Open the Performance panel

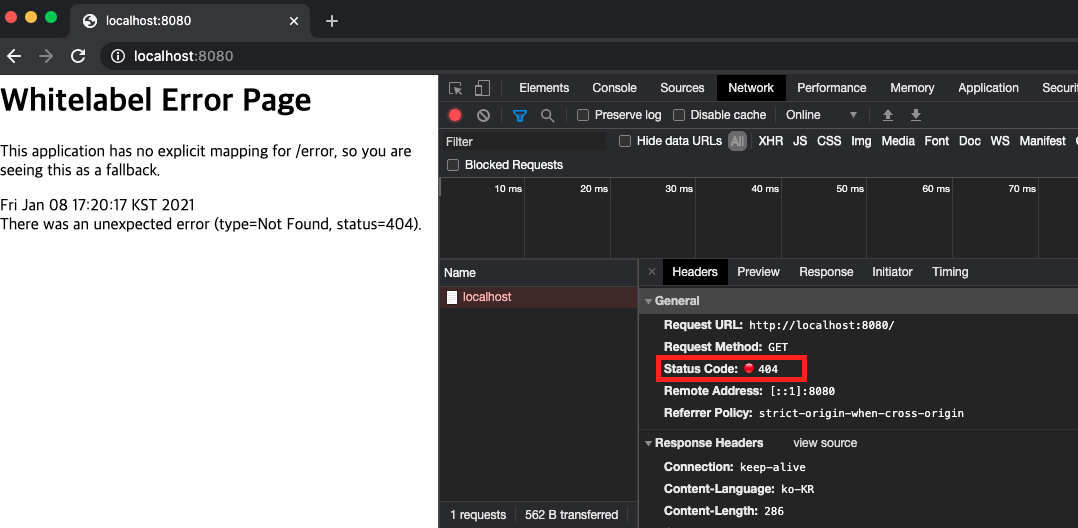coord(831,88)
